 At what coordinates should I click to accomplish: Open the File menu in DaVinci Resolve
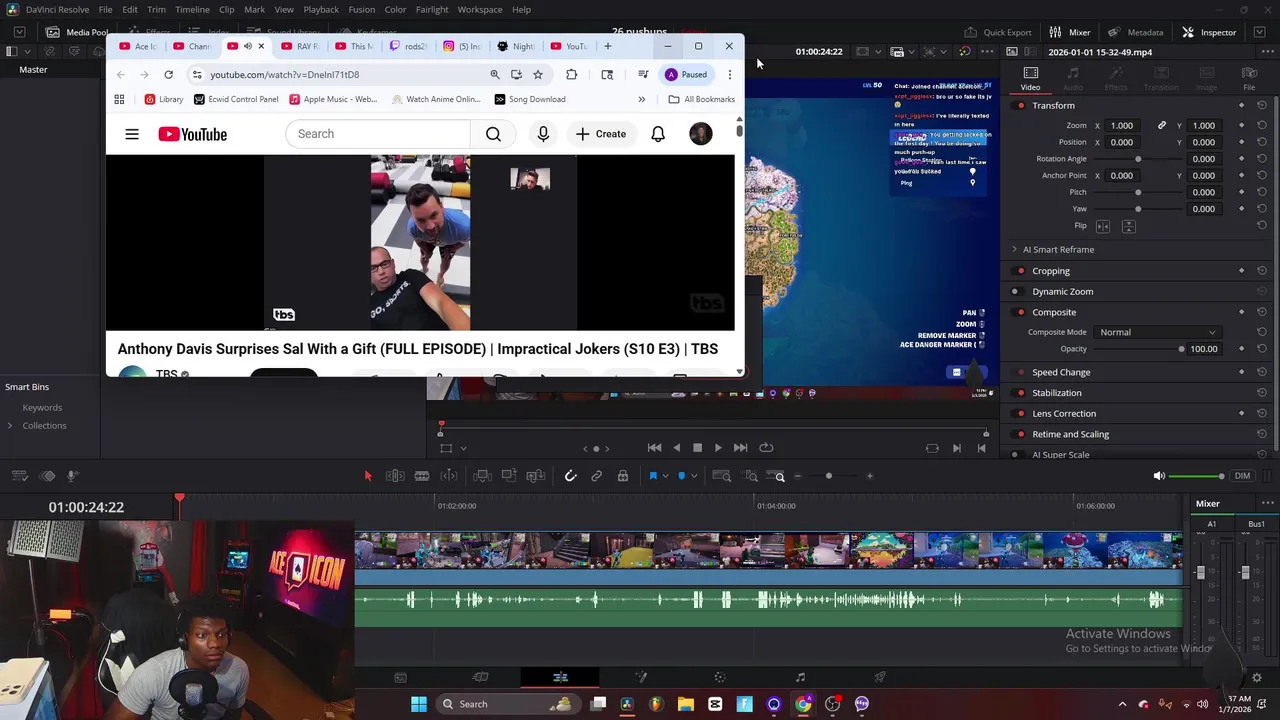105,10
